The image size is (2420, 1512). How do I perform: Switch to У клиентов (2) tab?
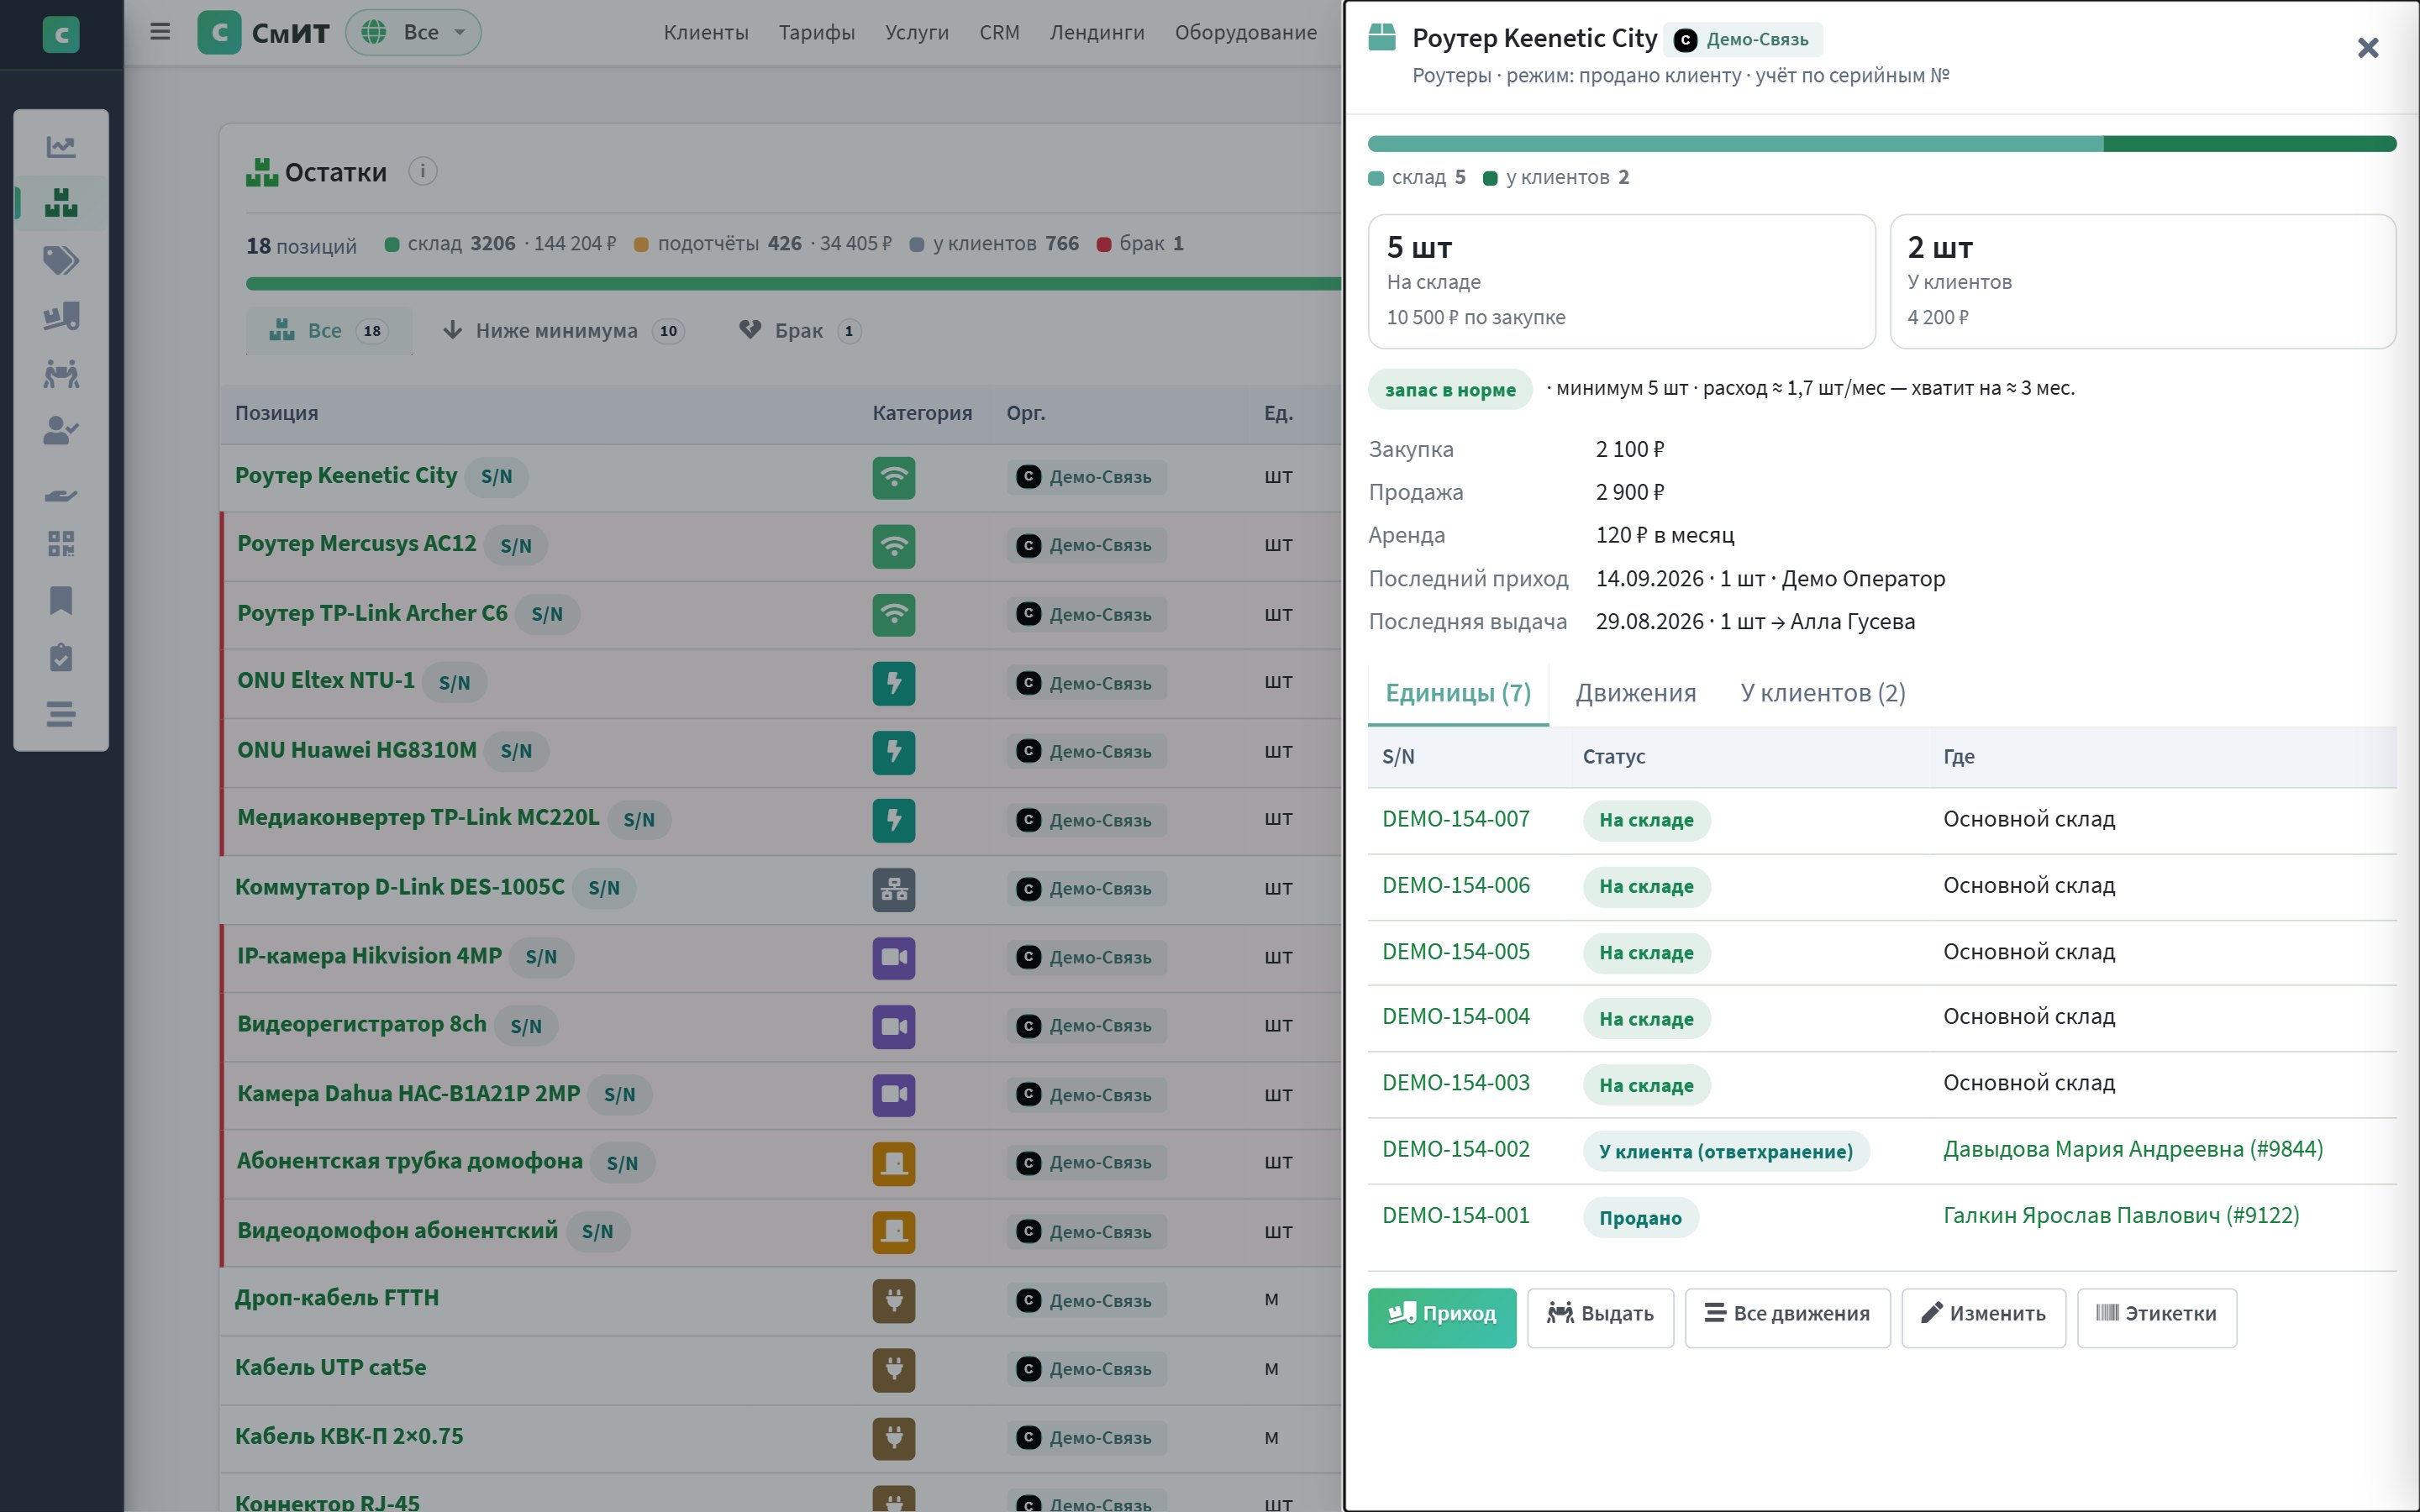click(1823, 693)
